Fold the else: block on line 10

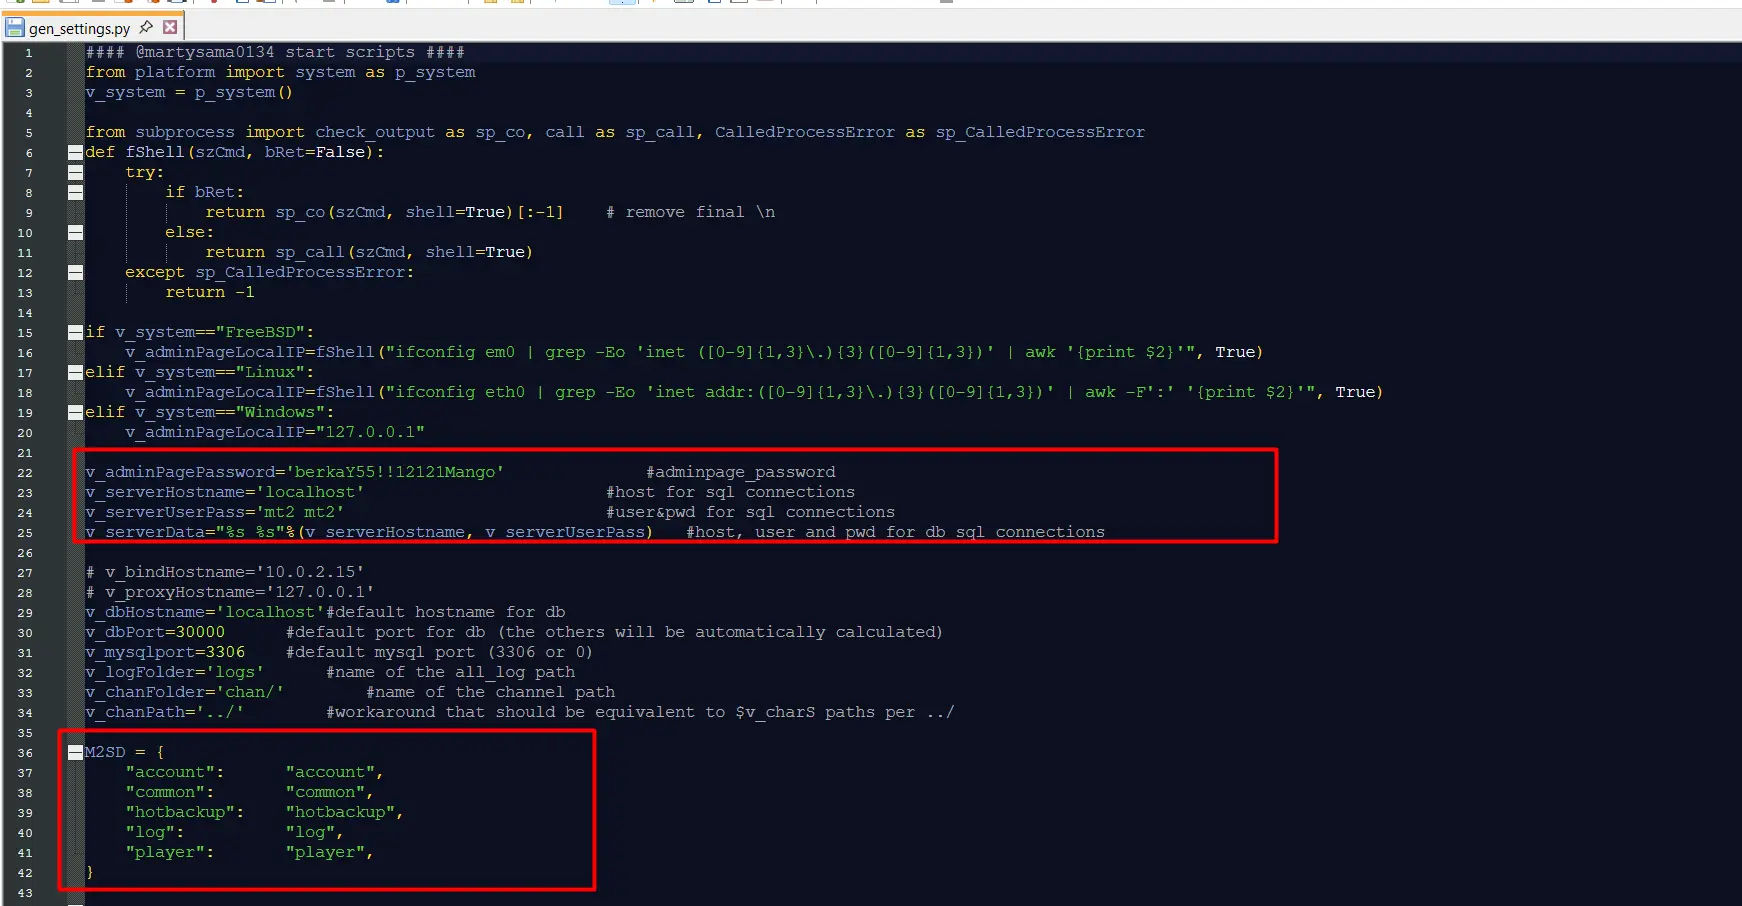point(75,232)
